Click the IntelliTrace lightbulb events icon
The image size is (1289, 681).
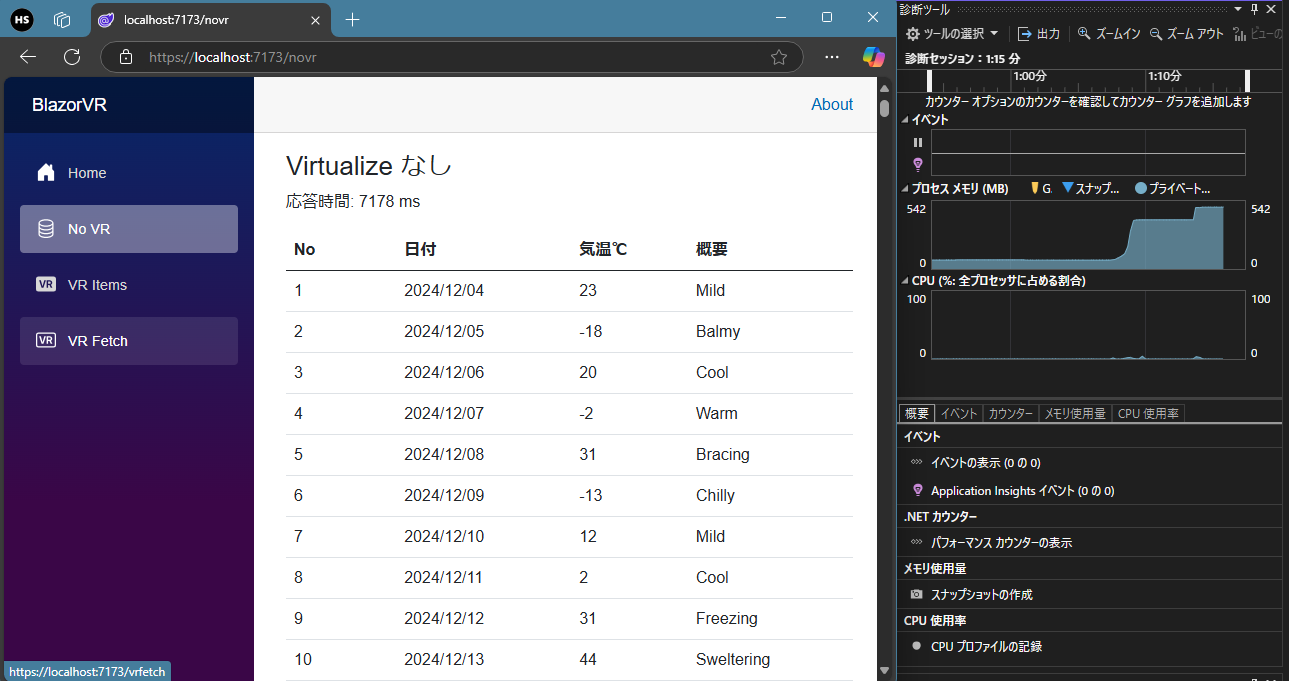click(917, 164)
